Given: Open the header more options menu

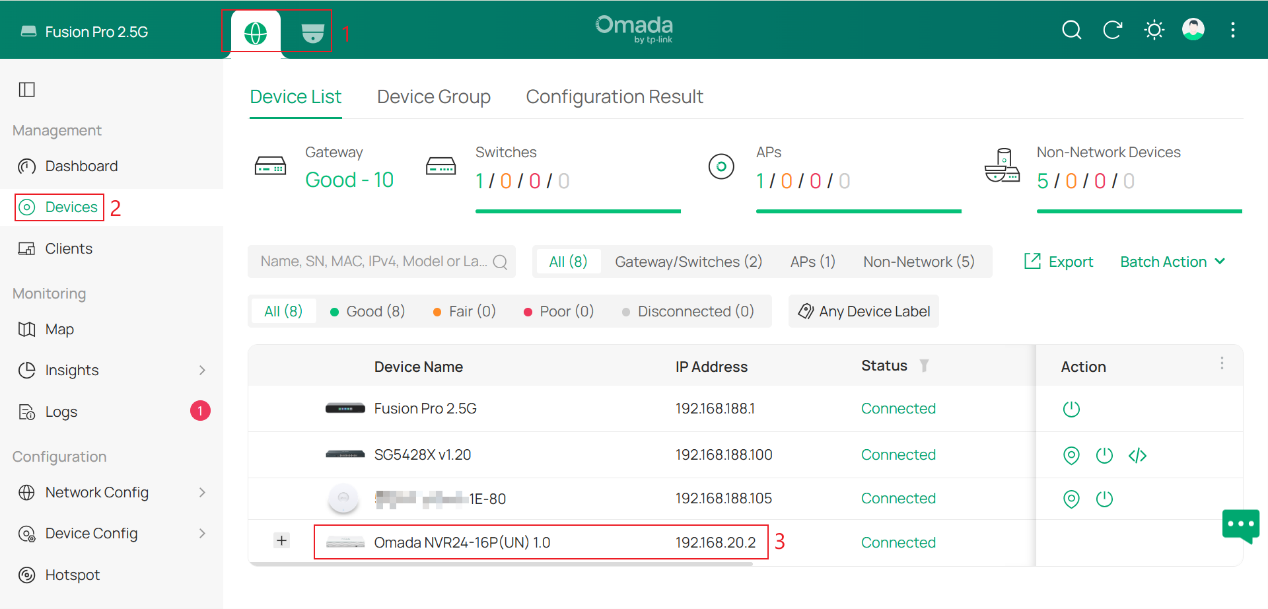Looking at the screenshot, I should (x=1233, y=30).
